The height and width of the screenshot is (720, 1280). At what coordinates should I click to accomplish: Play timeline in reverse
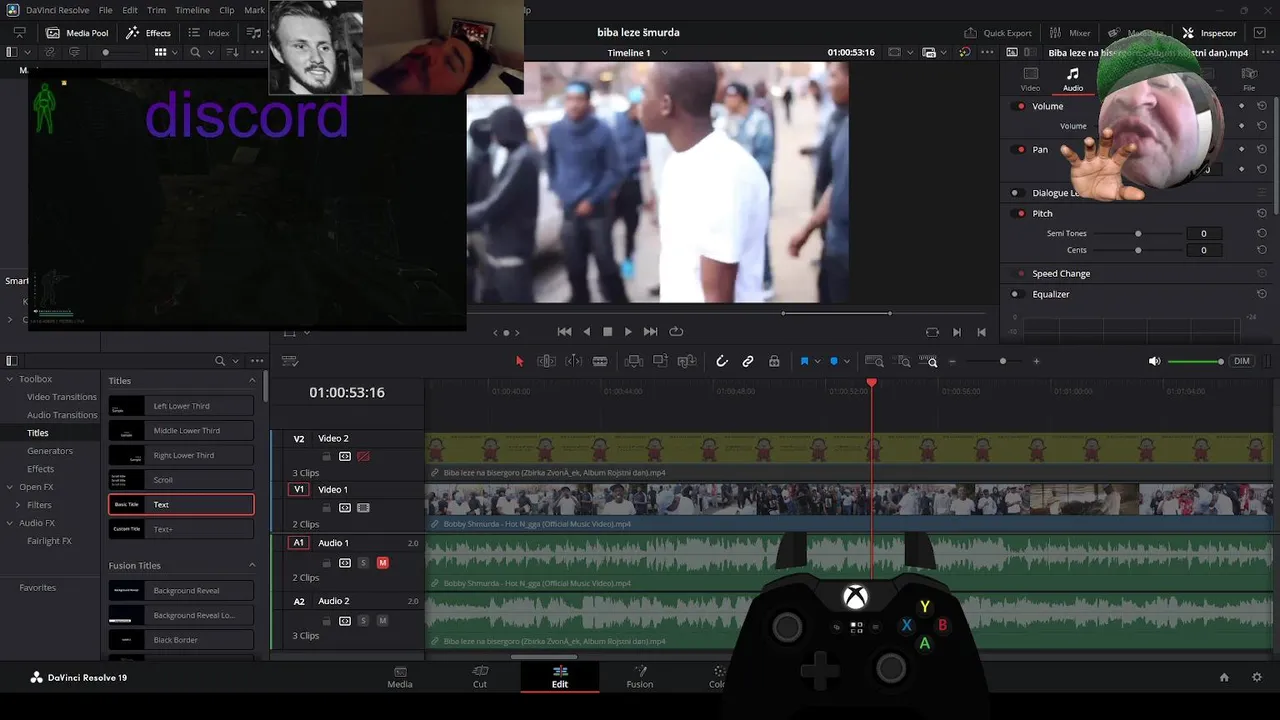click(x=587, y=332)
